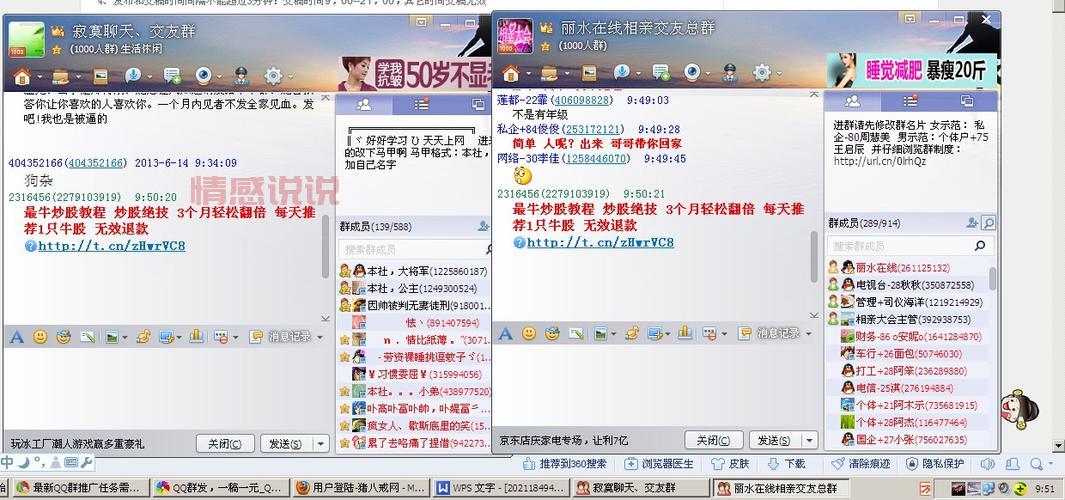Viewport: 1065px width, 500px height.
Task: Open the WPS 文字 taskbar button
Action: 499,488
